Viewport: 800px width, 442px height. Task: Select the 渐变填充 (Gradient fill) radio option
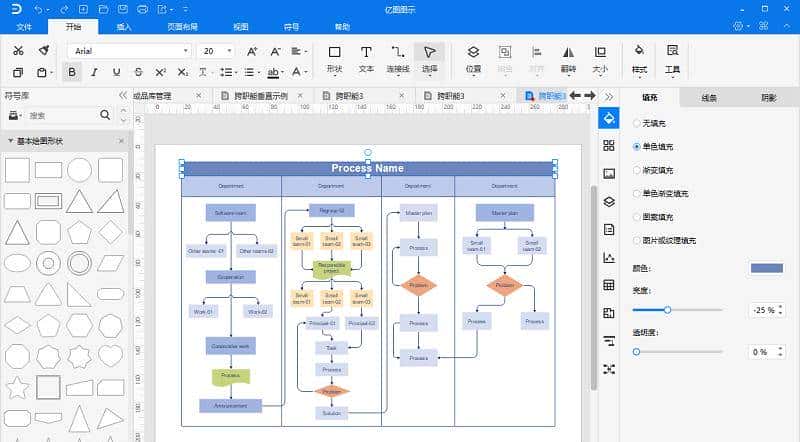pyautogui.click(x=636, y=169)
